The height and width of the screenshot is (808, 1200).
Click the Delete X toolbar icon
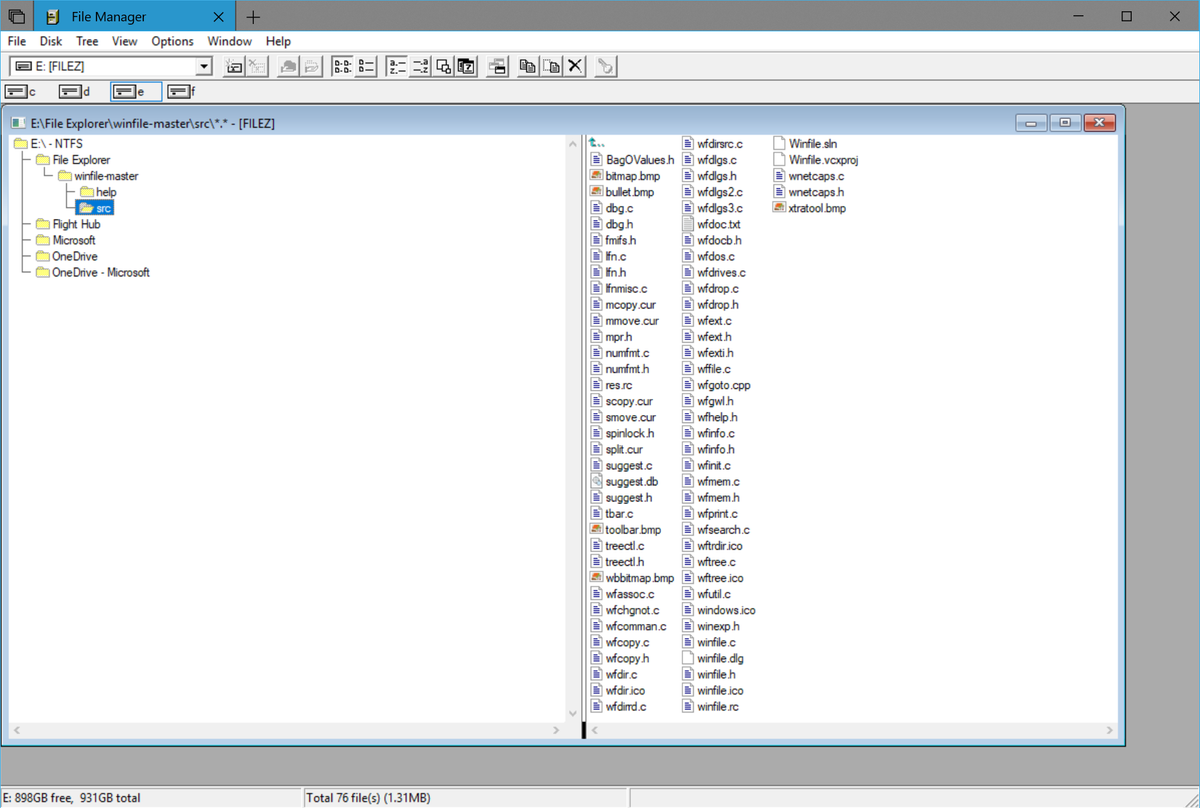click(573, 66)
